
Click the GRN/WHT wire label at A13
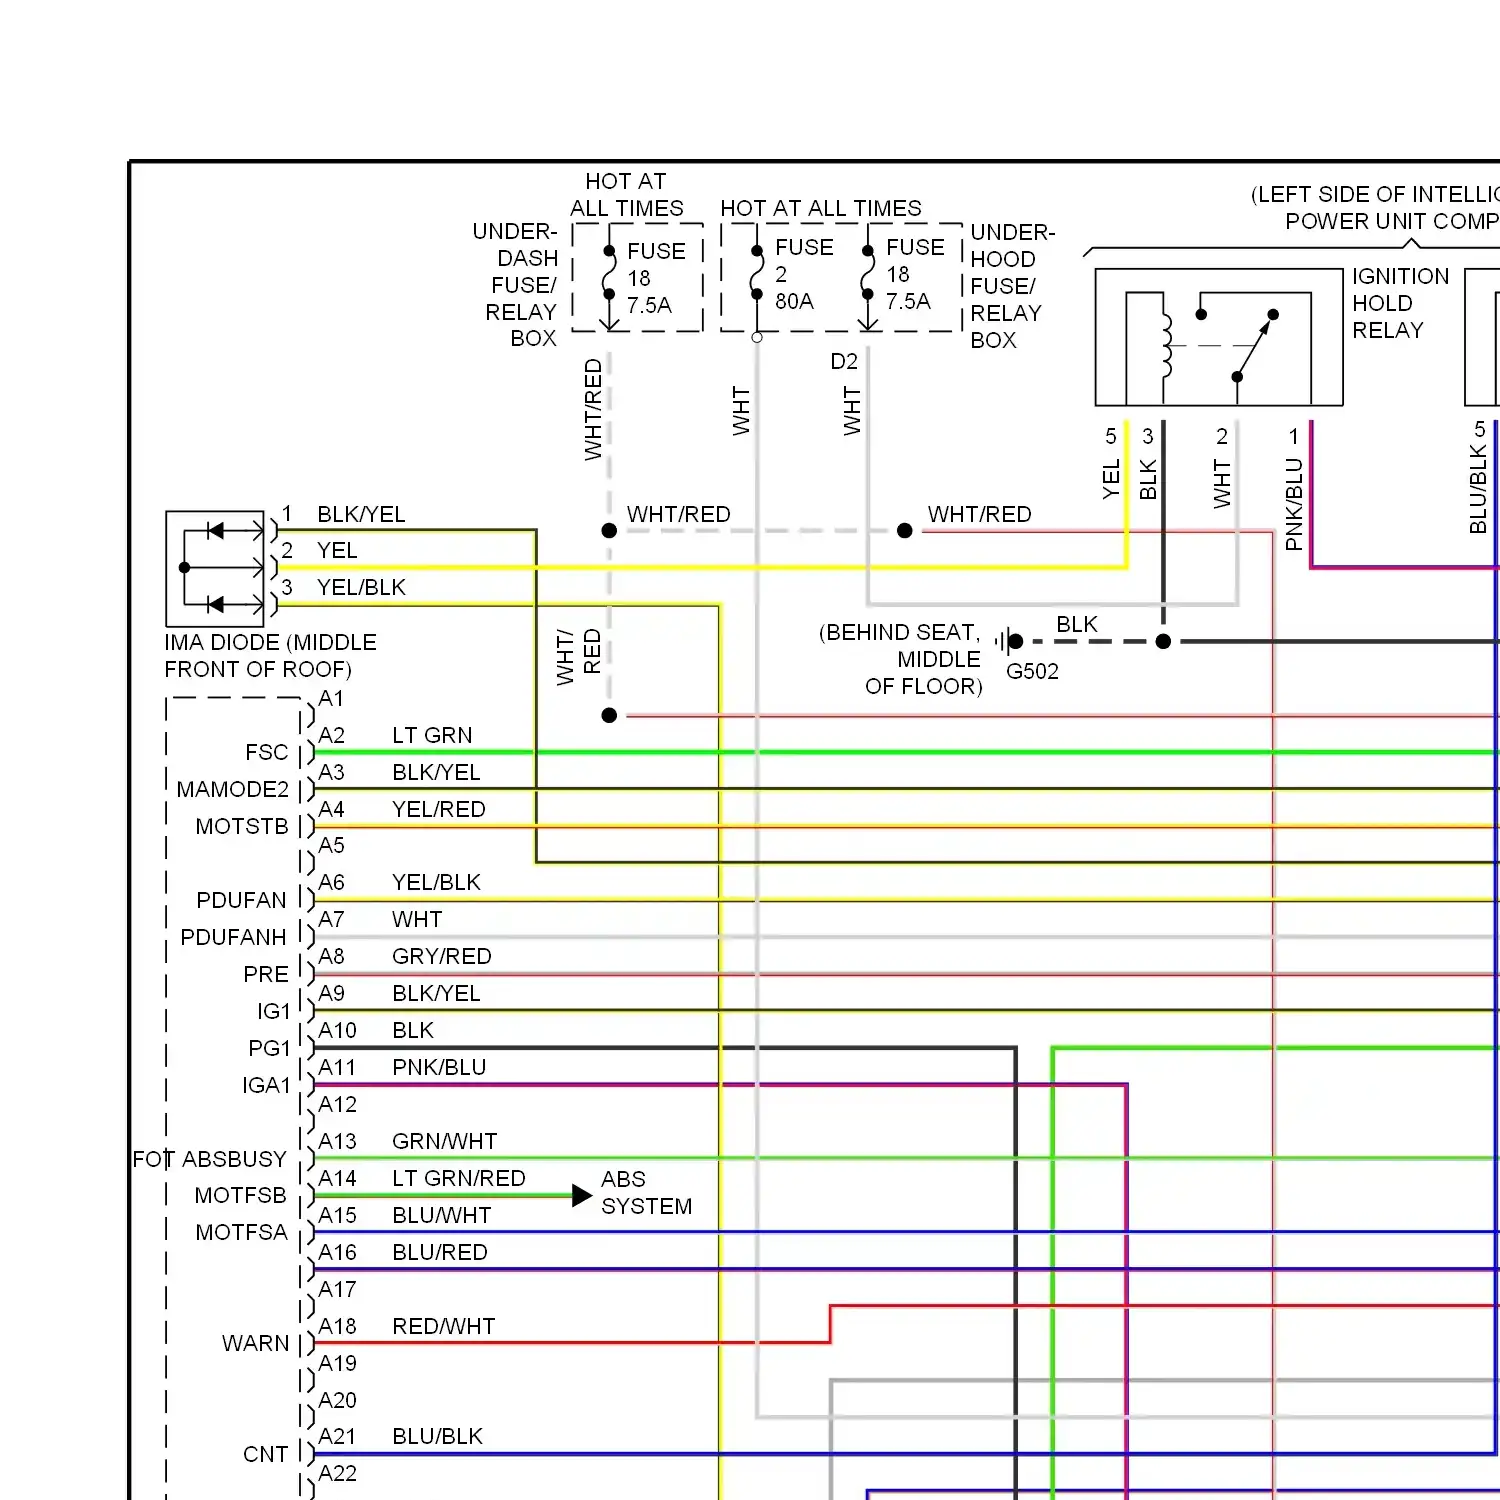[445, 1141]
